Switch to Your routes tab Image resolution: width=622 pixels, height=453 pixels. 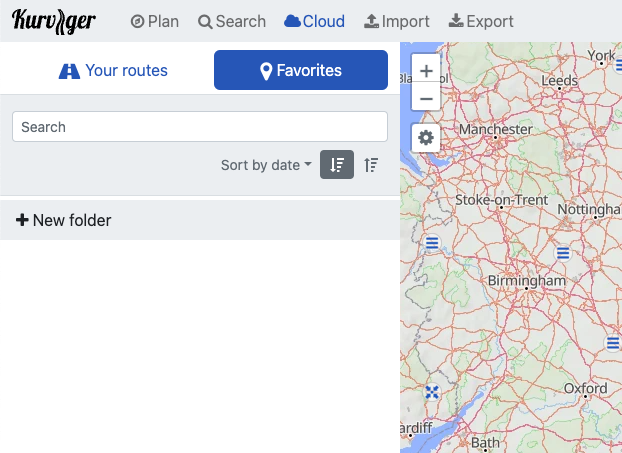tap(113, 71)
